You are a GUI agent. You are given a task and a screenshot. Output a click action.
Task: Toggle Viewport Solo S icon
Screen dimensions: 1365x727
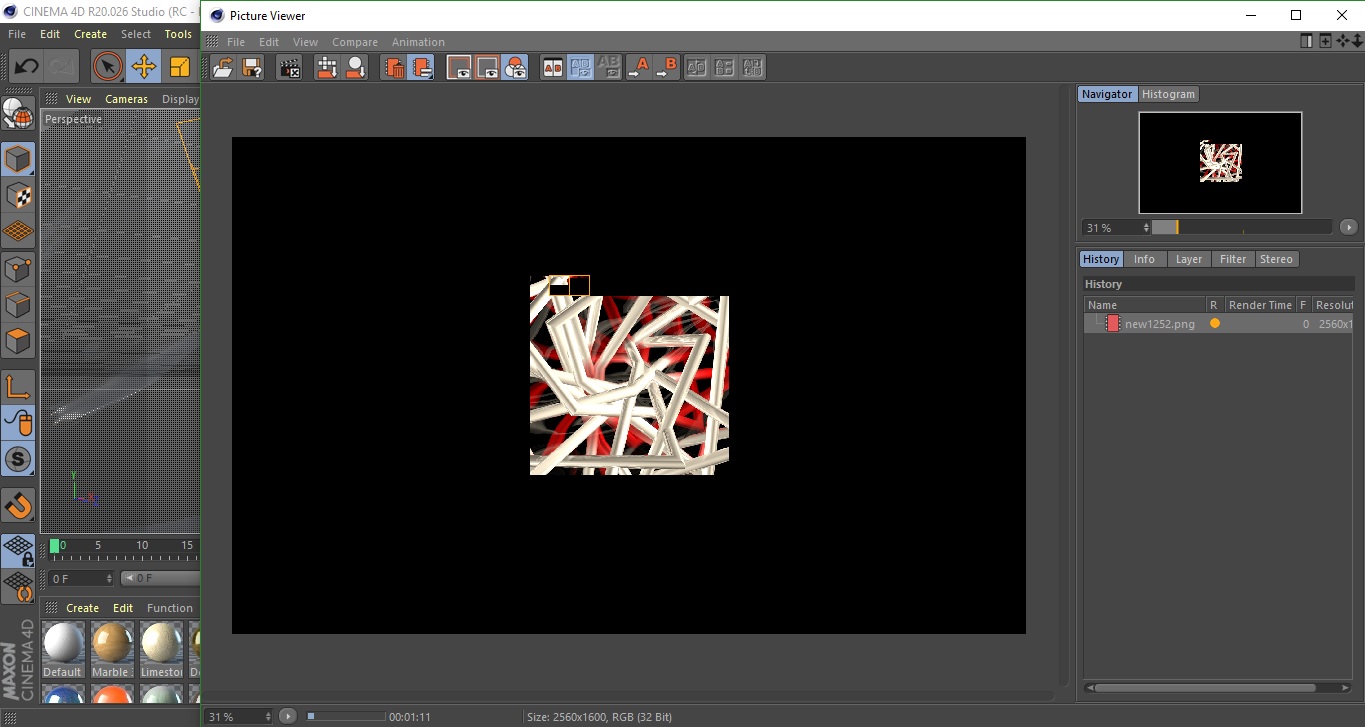click(17, 459)
